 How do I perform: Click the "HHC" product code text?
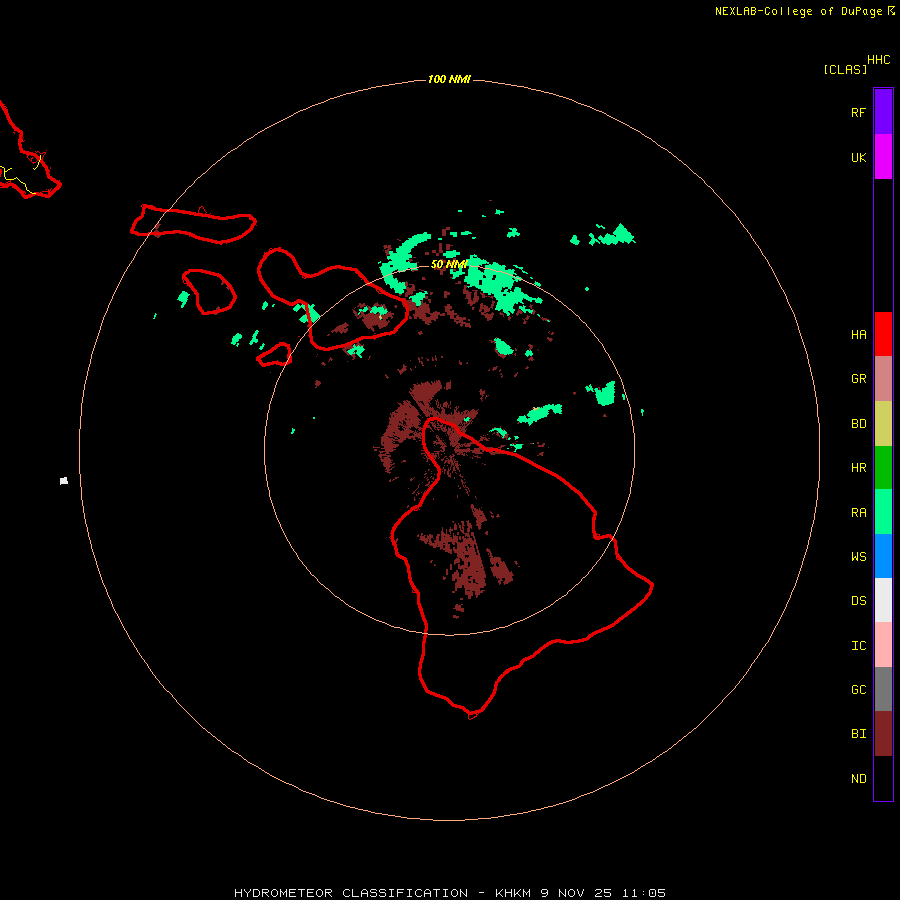pos(878,60)
